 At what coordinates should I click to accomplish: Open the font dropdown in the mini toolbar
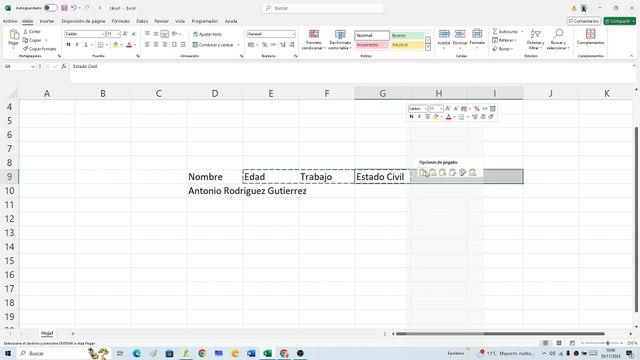coord(425,109)
